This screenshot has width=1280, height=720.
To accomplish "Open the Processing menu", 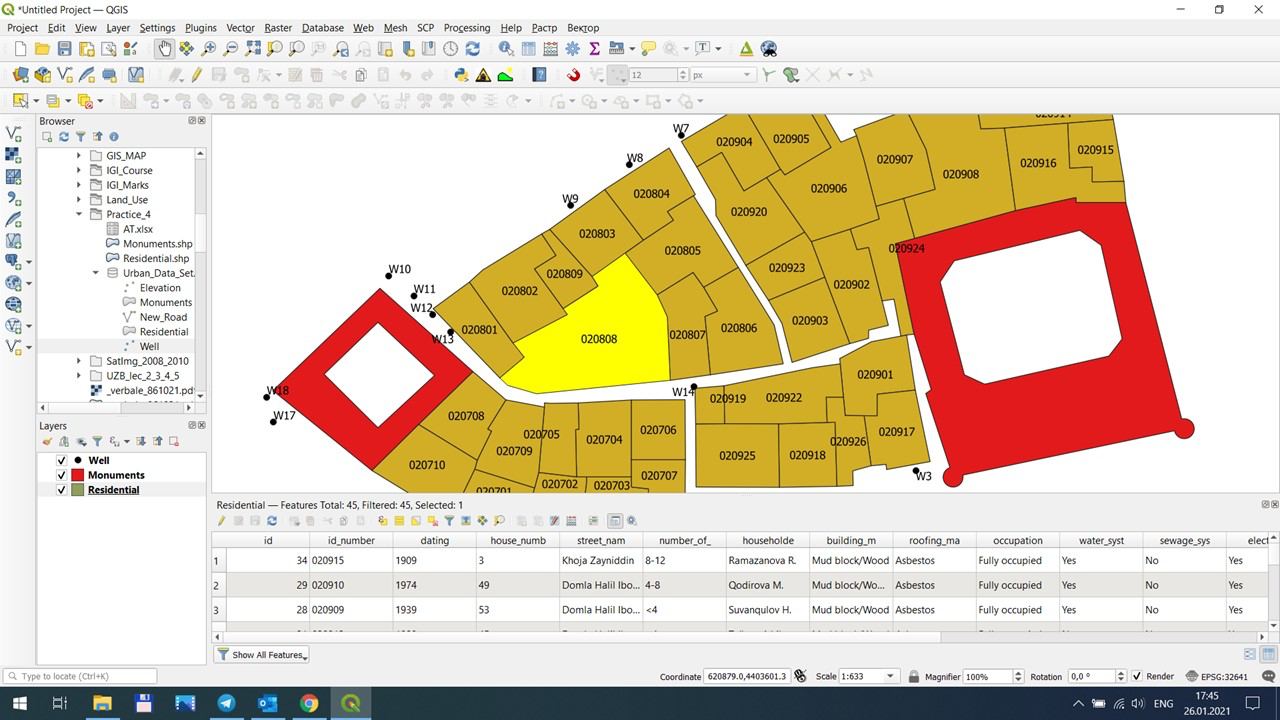I will [x=467, y=28].
